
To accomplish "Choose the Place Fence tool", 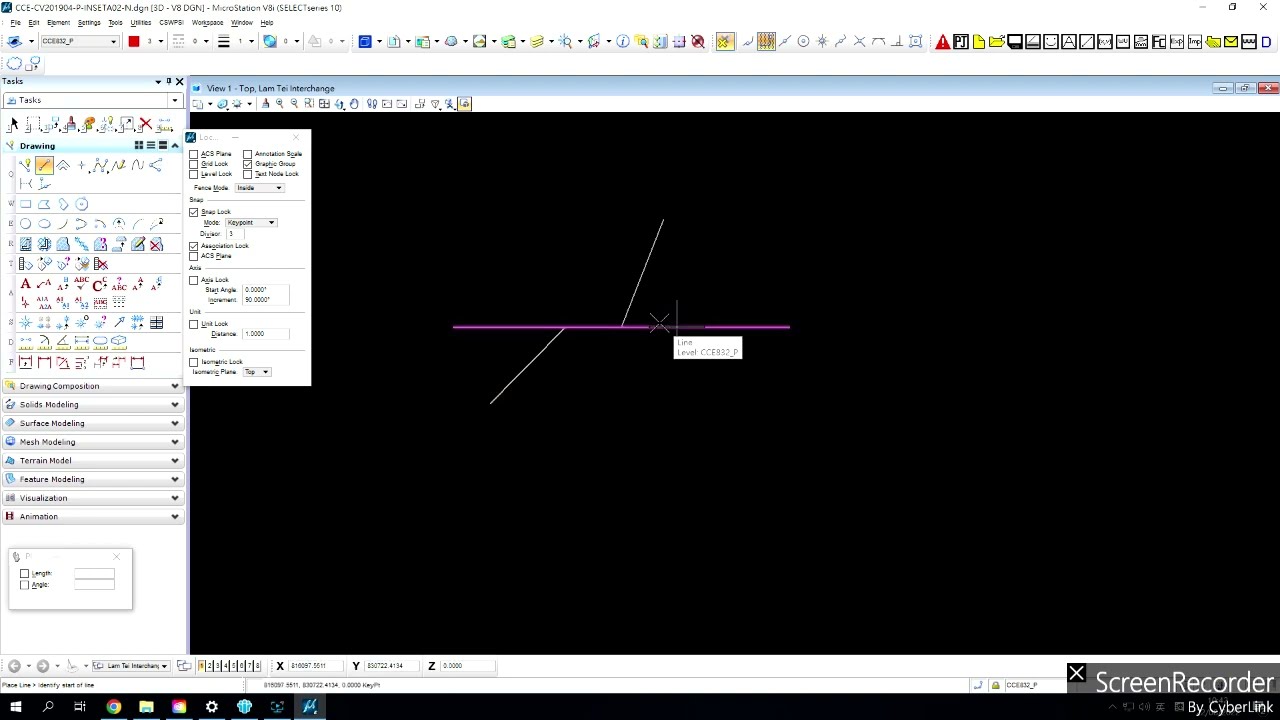I will coord(34,124).
